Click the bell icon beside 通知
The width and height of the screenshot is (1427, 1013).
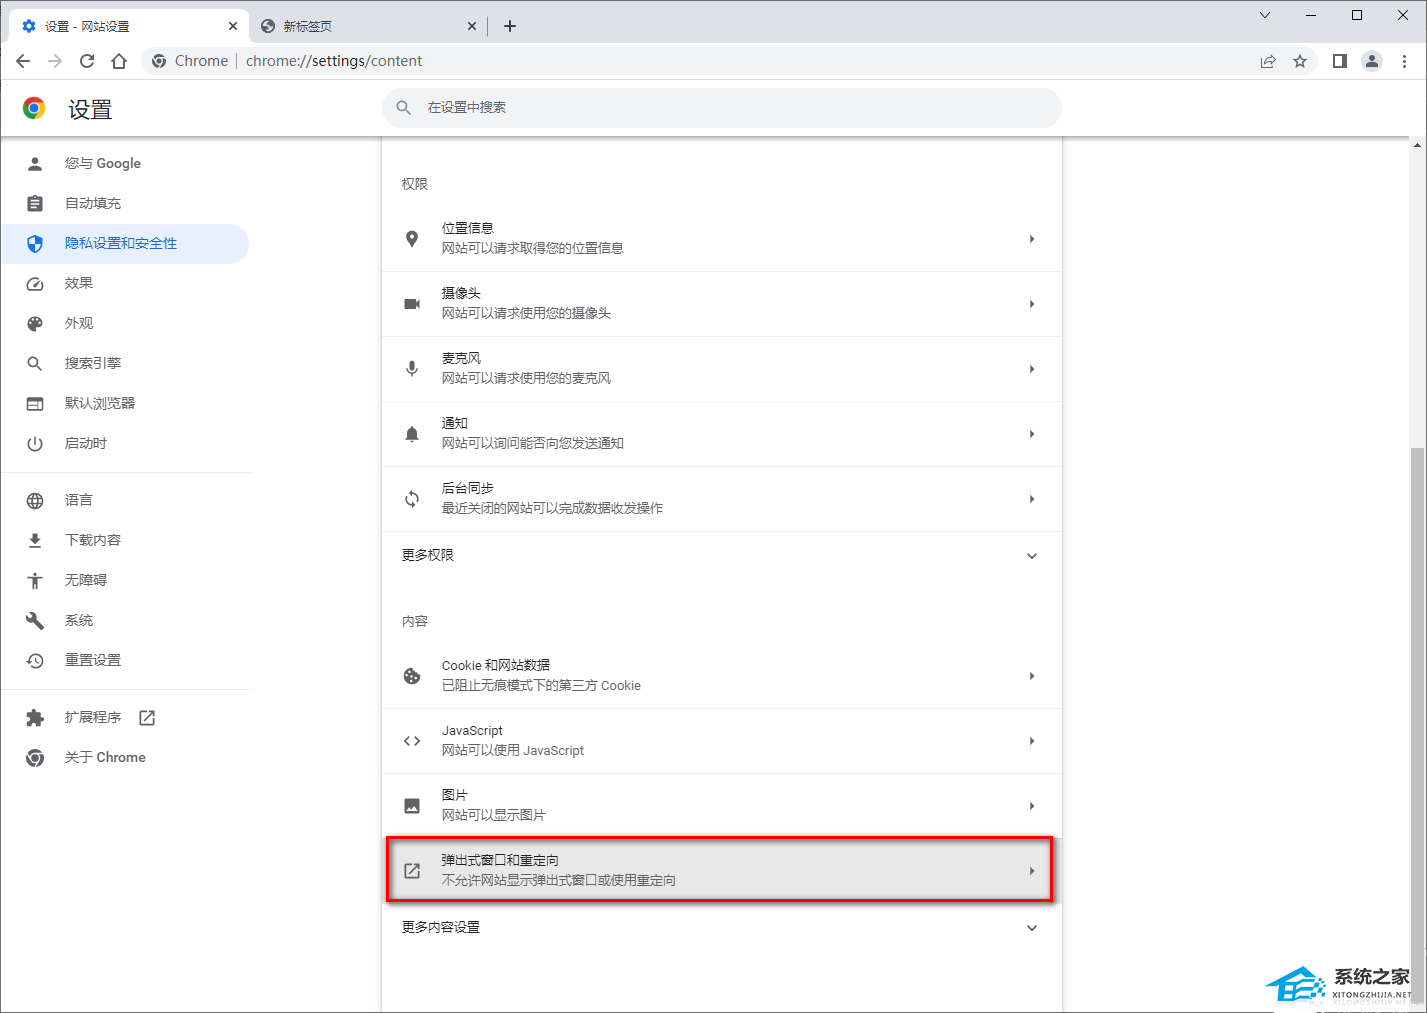[412, 434]
